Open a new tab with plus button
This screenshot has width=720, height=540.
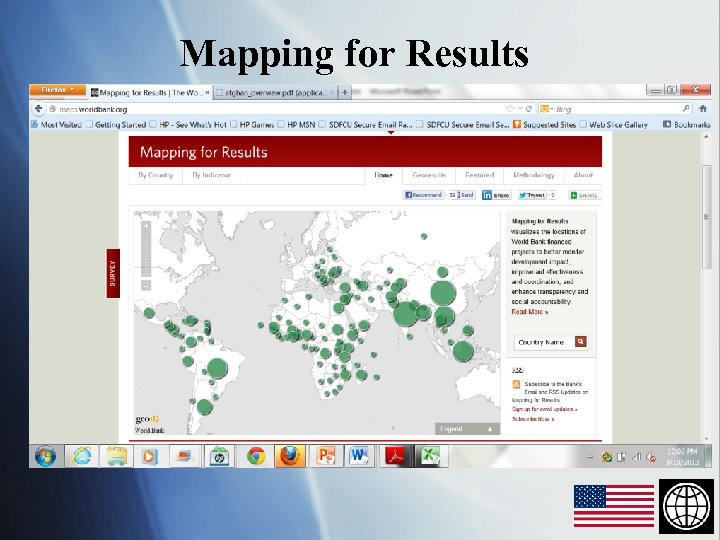click(344, 93)
